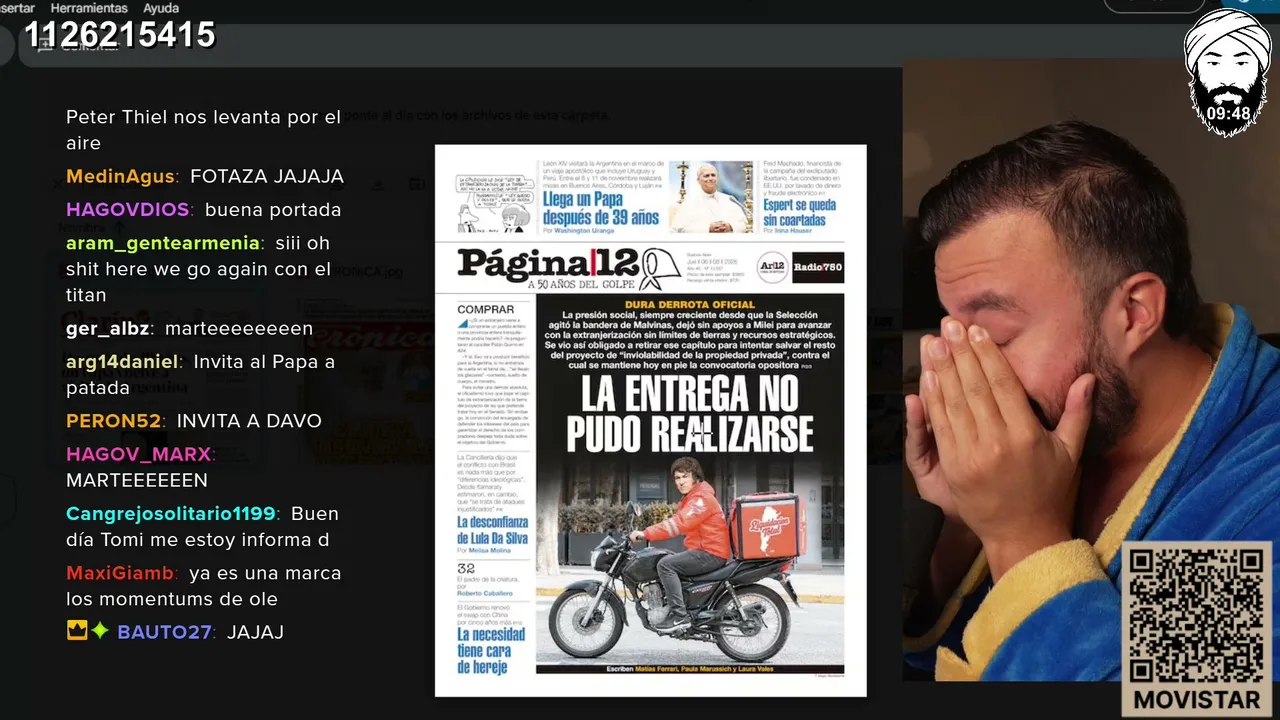Click the MOVISTAR label under the QR code

tap(1197, 699)
